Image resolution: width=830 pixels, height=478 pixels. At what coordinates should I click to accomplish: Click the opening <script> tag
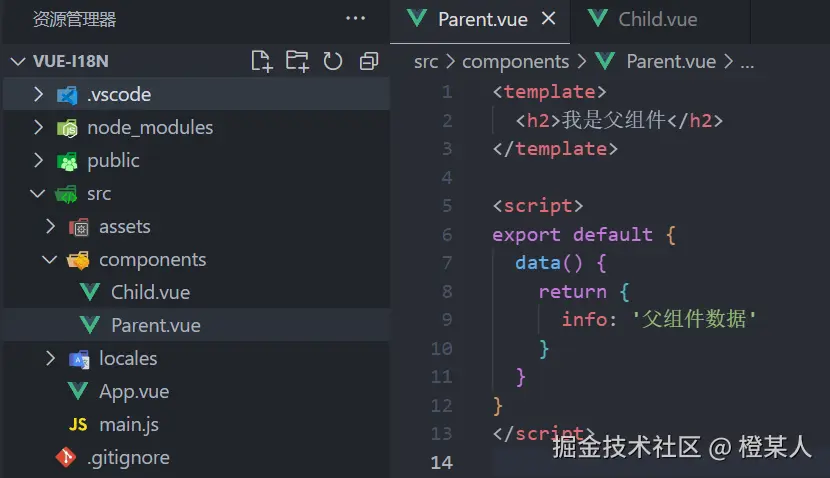[538, 206]
